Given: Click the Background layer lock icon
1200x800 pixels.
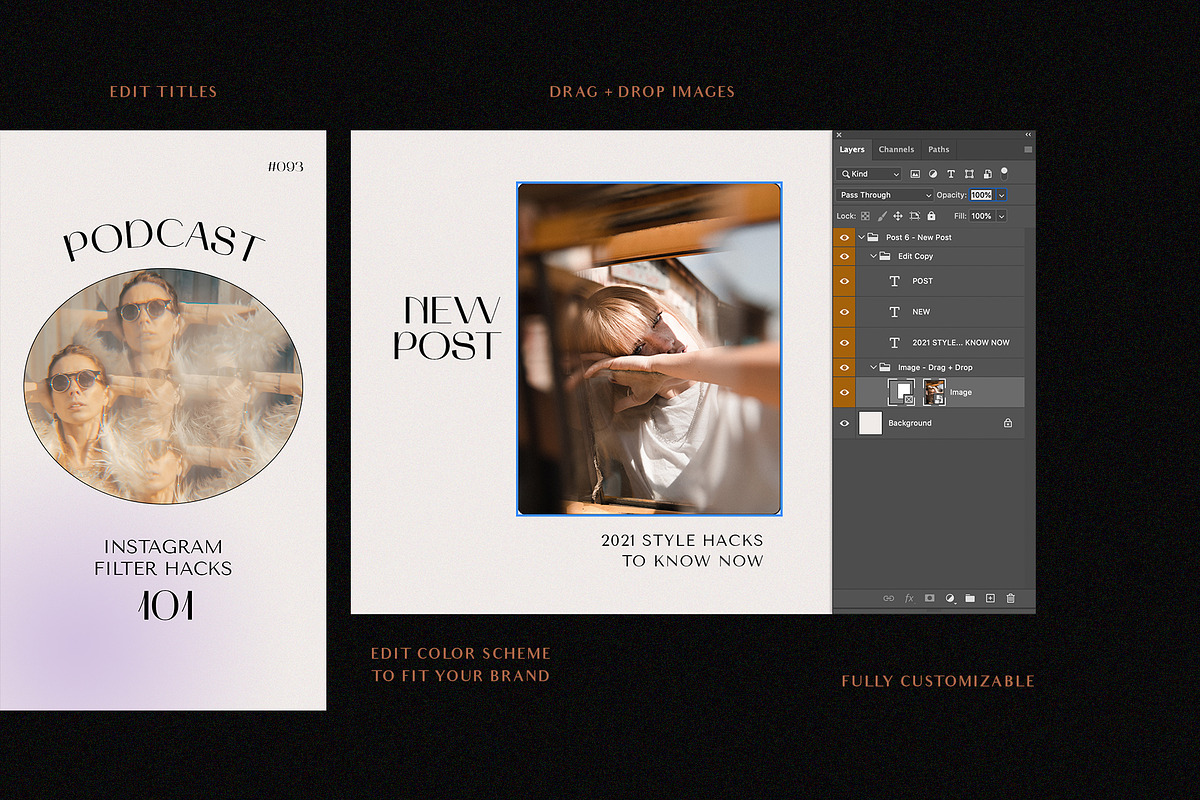Looking at the screenshot, I should pyautogui.click(x=1008, y=423).
